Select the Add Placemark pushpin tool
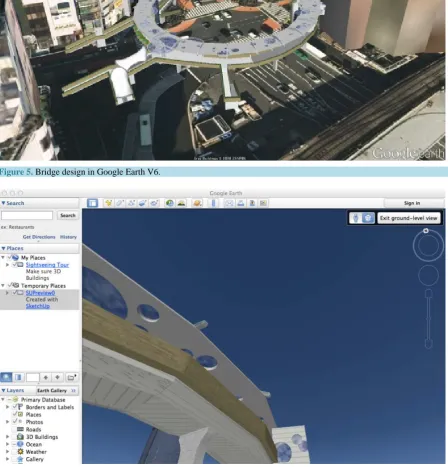 pos(108,203)
